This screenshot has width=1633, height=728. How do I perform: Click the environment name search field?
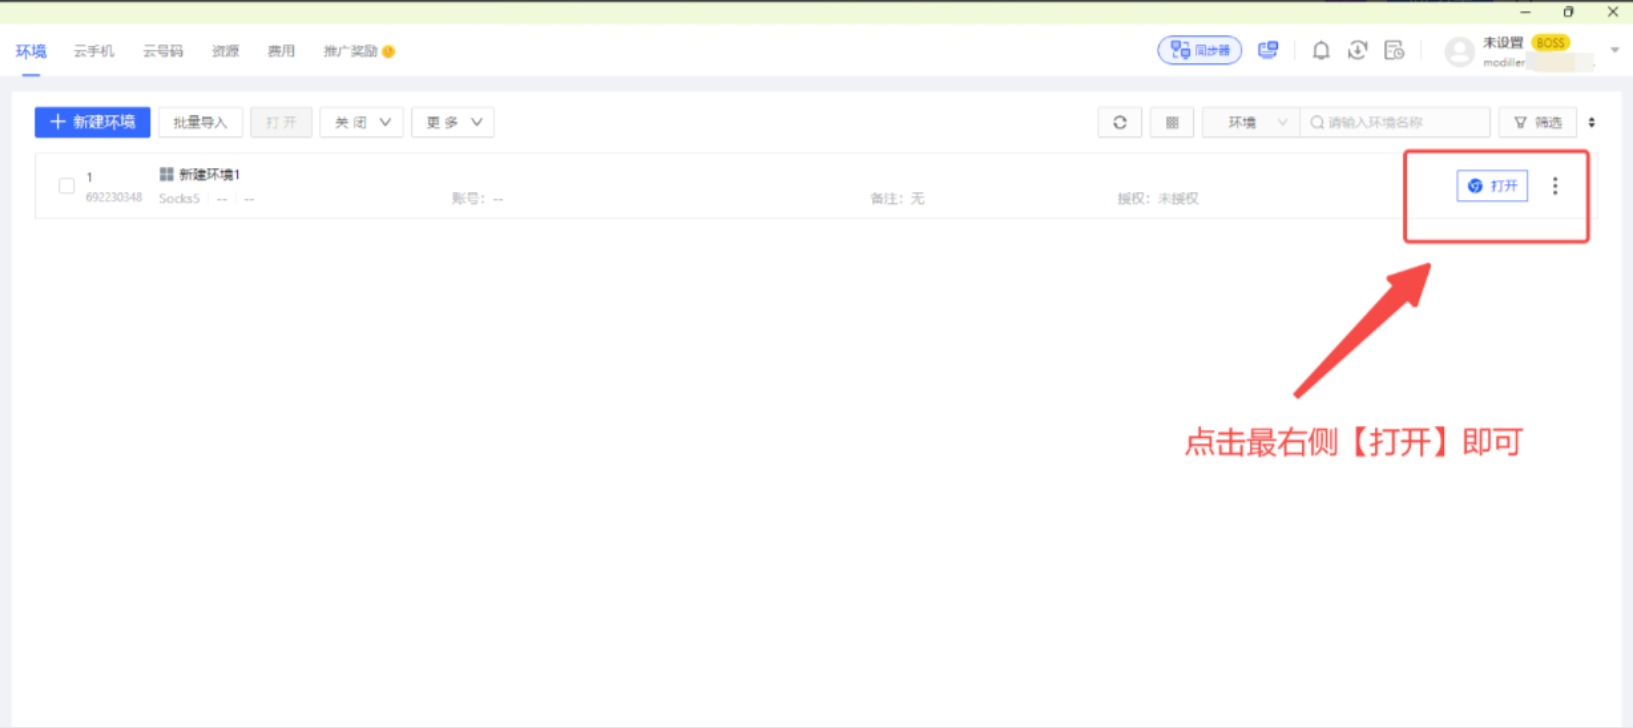1400,122
